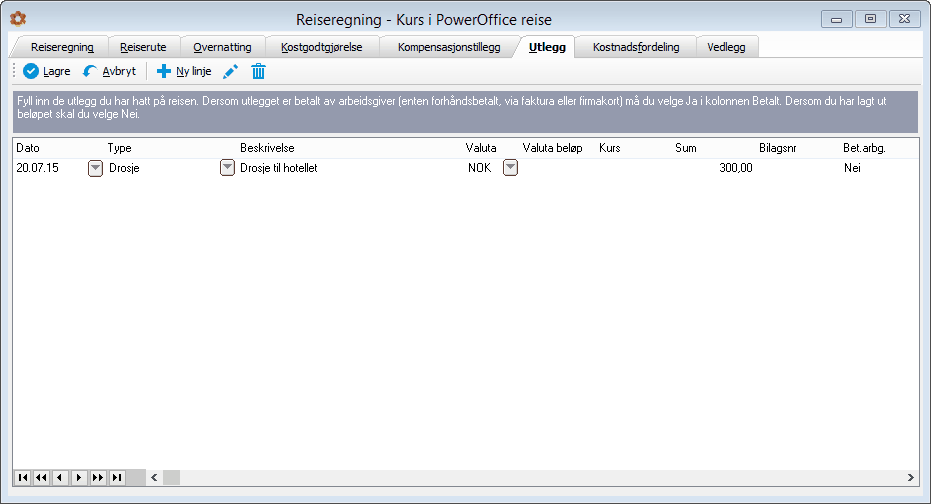Open the Kostnadsfordeling tab

636,47
